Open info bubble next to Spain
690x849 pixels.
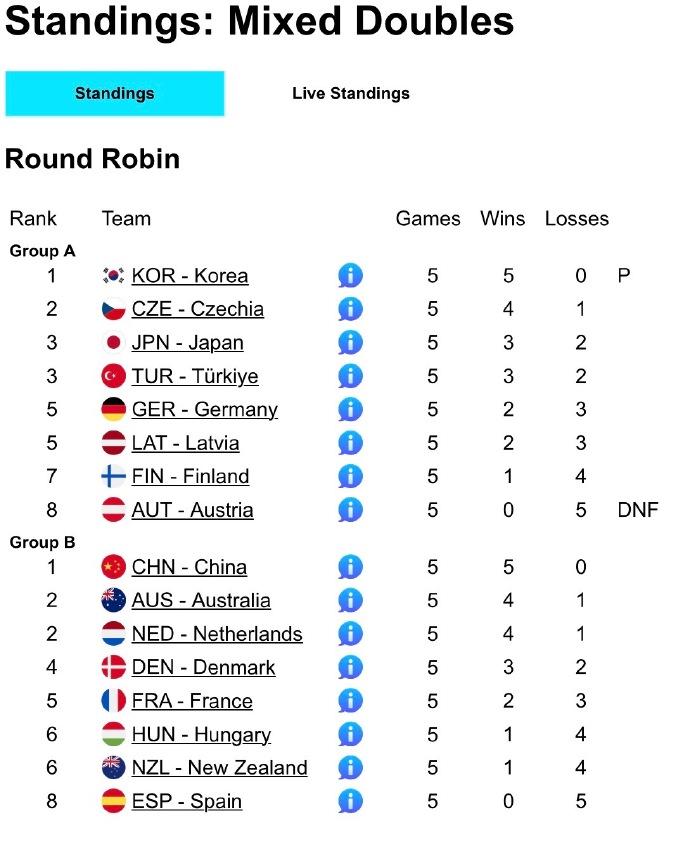pos(350,801)
